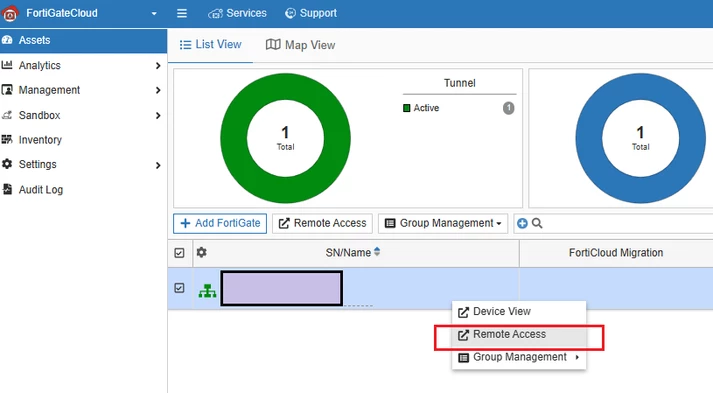
Task: Click the green Active legend swatch
Action: tap(407, 108)
